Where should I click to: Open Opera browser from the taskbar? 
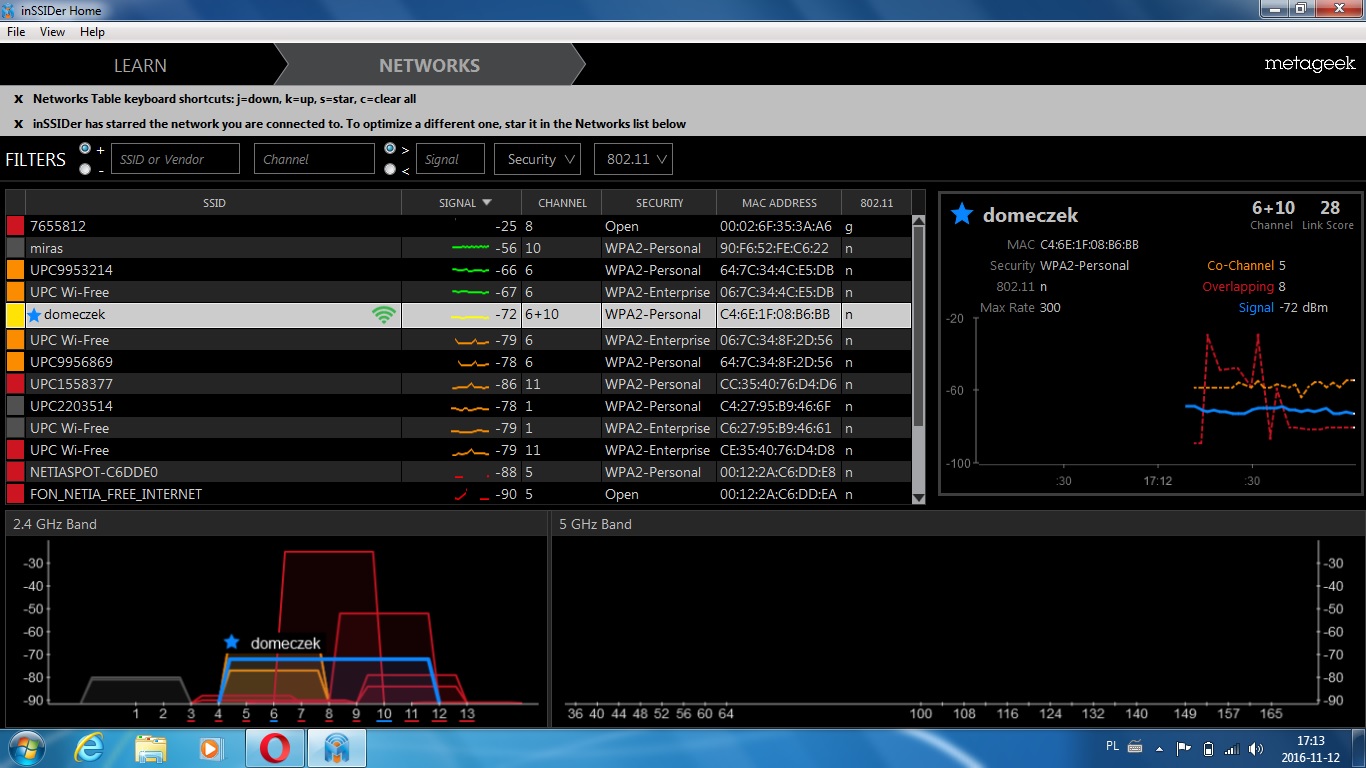click(x=275, y=748)
